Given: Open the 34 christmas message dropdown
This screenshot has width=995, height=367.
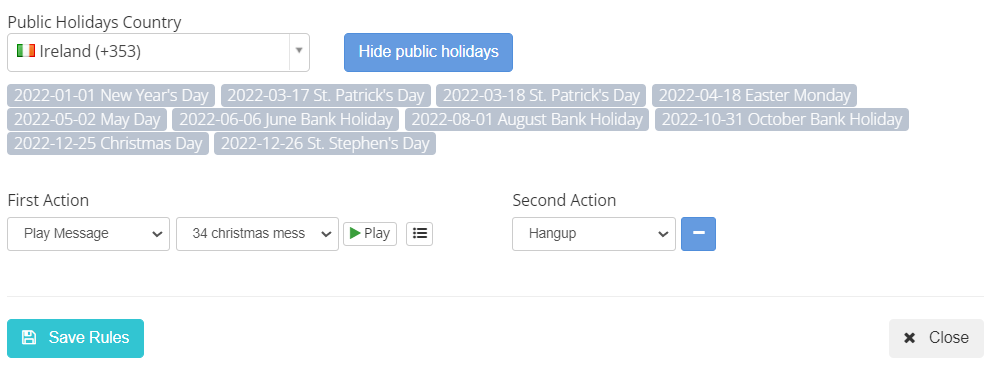Looking at the screenshot, I should [x=258, y=234].
